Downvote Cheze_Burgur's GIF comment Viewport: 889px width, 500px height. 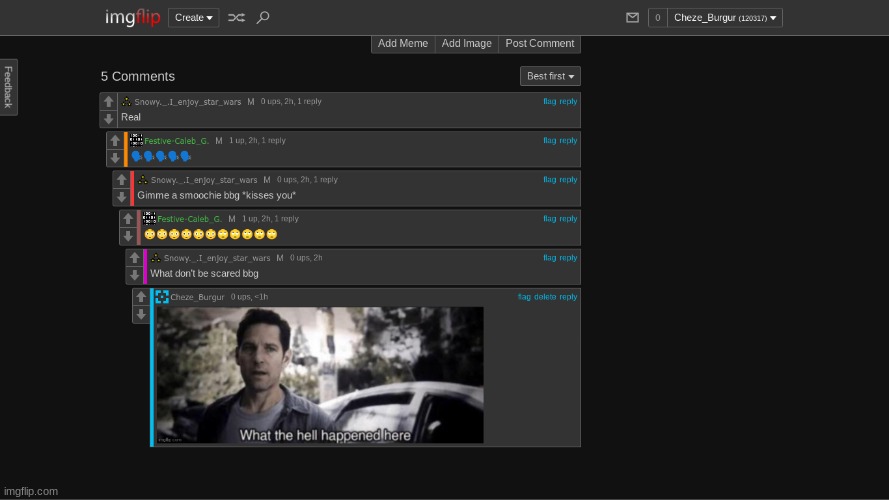[x=141, y=314]
